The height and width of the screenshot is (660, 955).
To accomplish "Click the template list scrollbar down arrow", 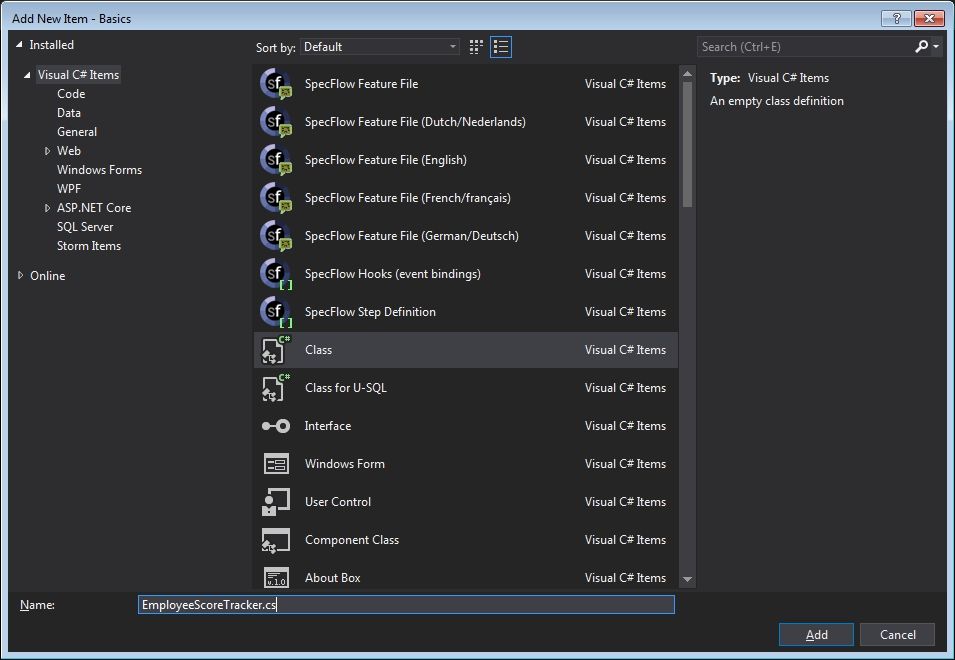I will [x=687, y=579].
